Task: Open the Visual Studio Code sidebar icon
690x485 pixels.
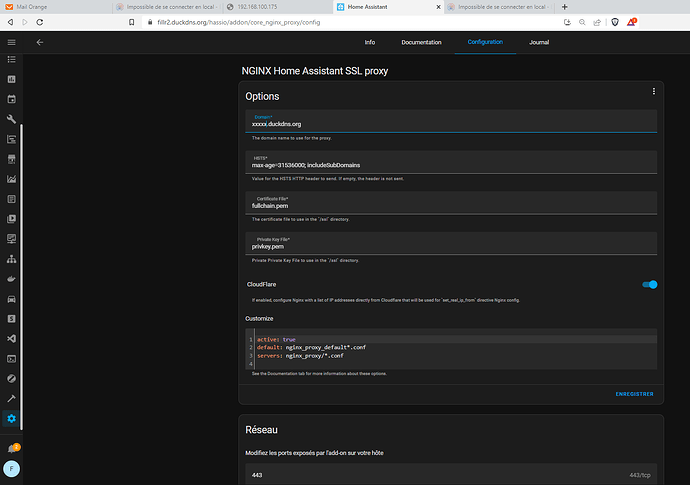Action: (x=11, y=338)
